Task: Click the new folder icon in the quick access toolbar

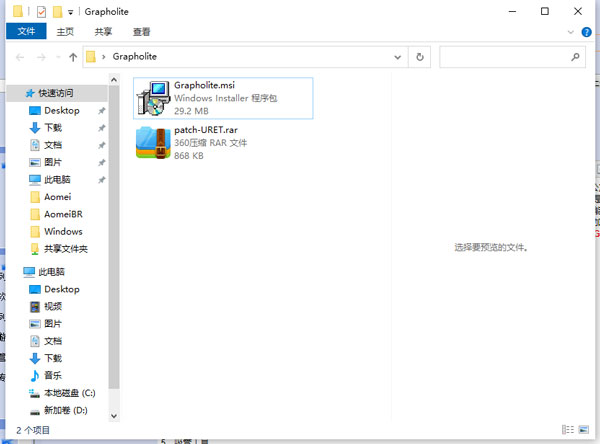Action: click(57, 12)
